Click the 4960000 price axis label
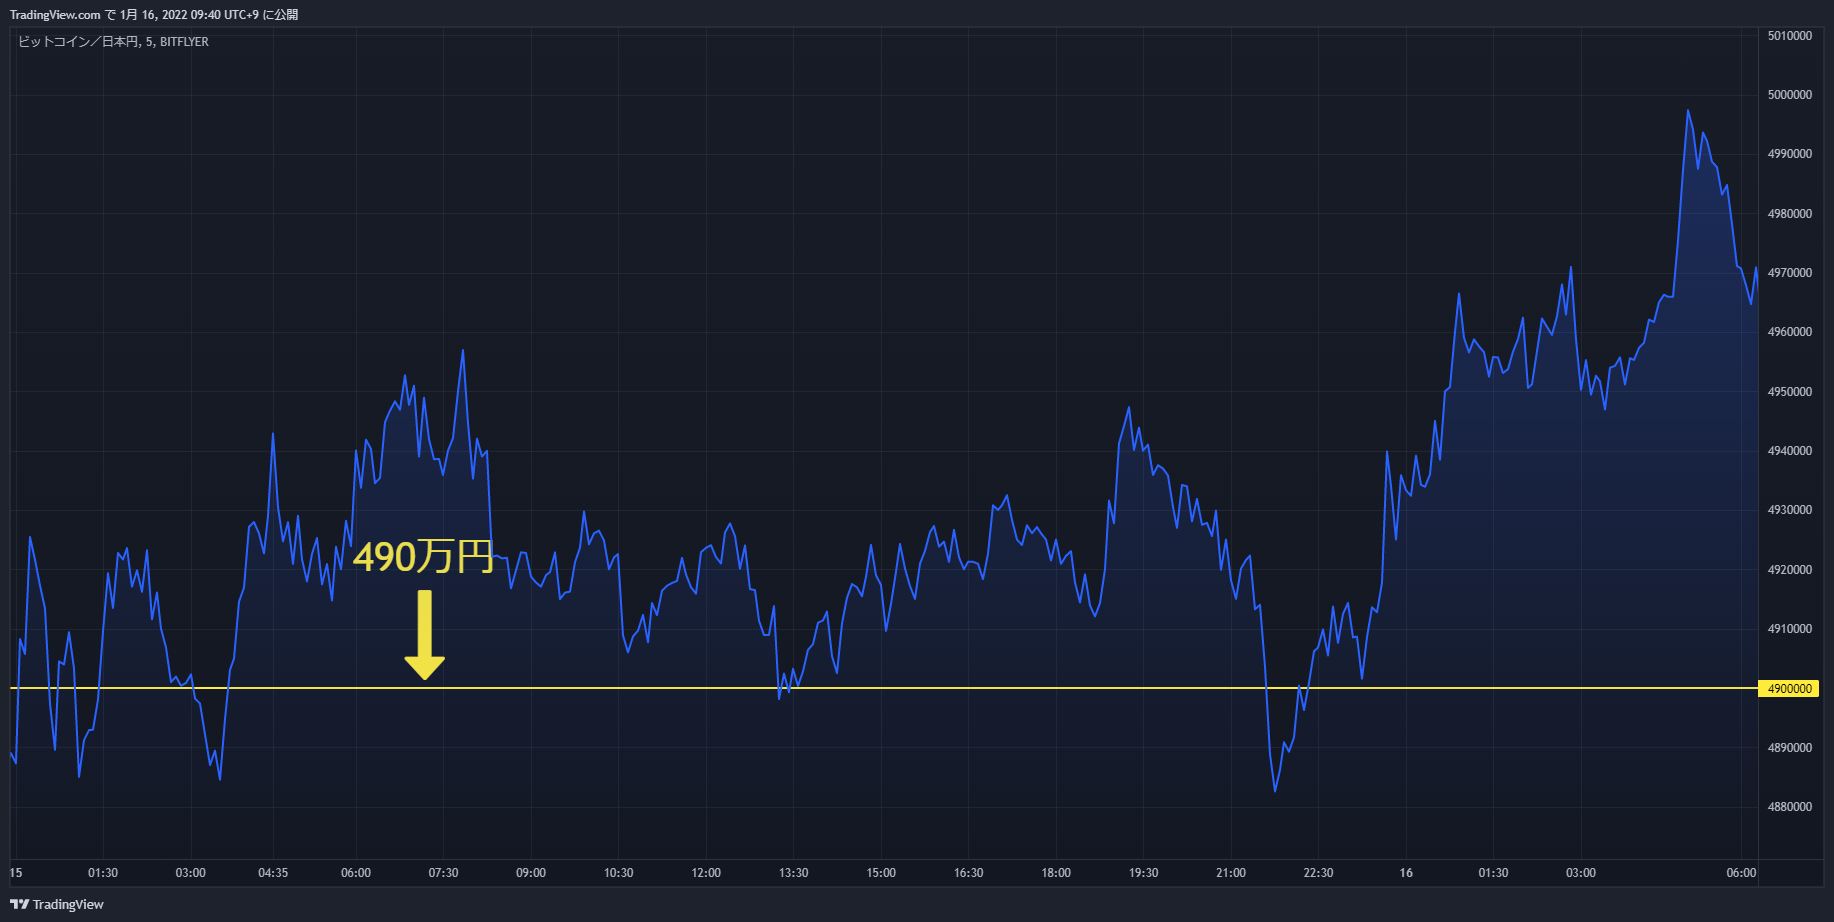This screenshot has width=1834, height=922. pos(1790,332)
